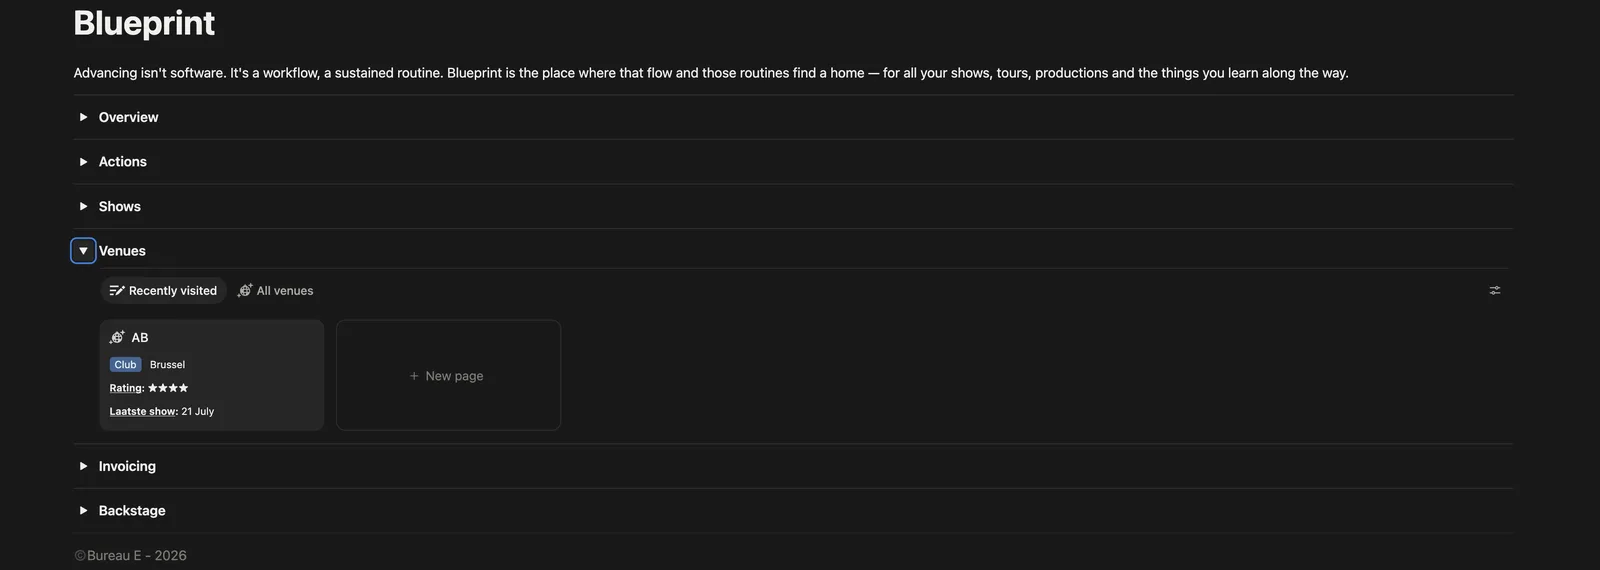Expand the Shows section arrow
Screen dimensions: 1600x570
tap(83, 207)
